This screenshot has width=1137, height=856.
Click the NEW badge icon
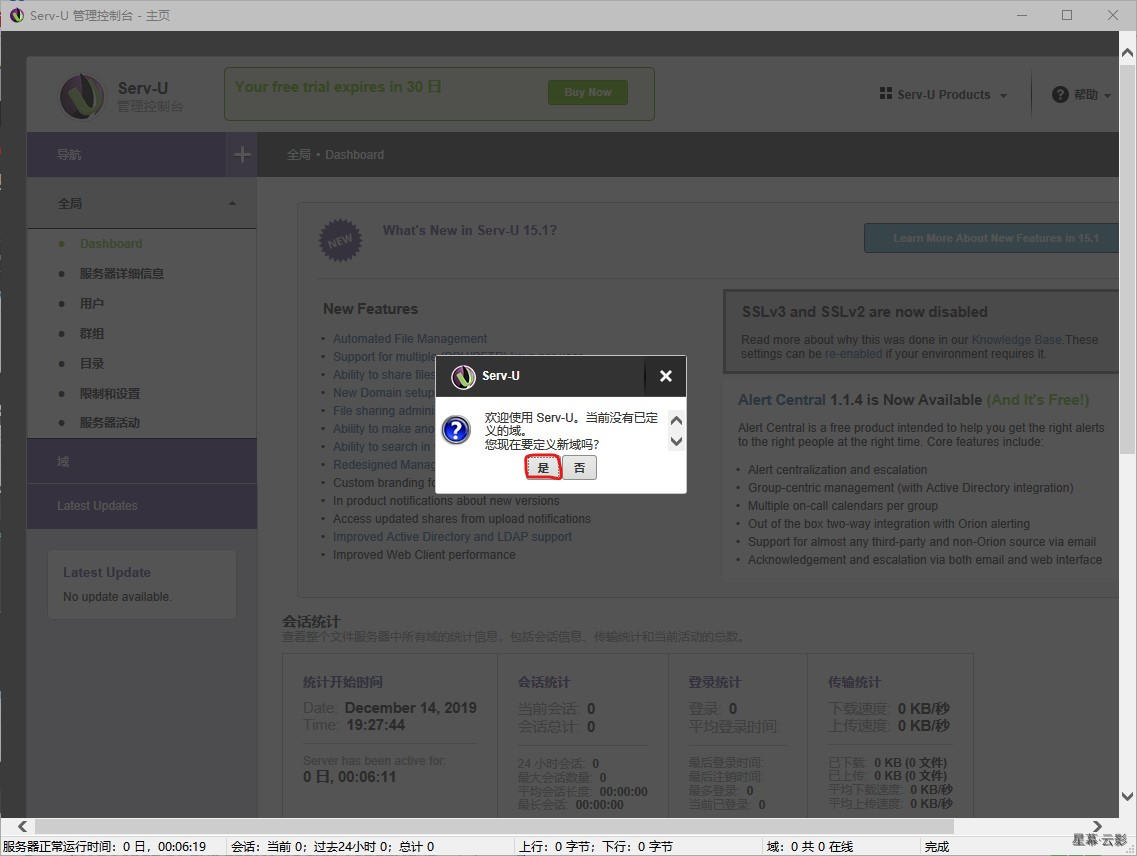coord(340,240)
